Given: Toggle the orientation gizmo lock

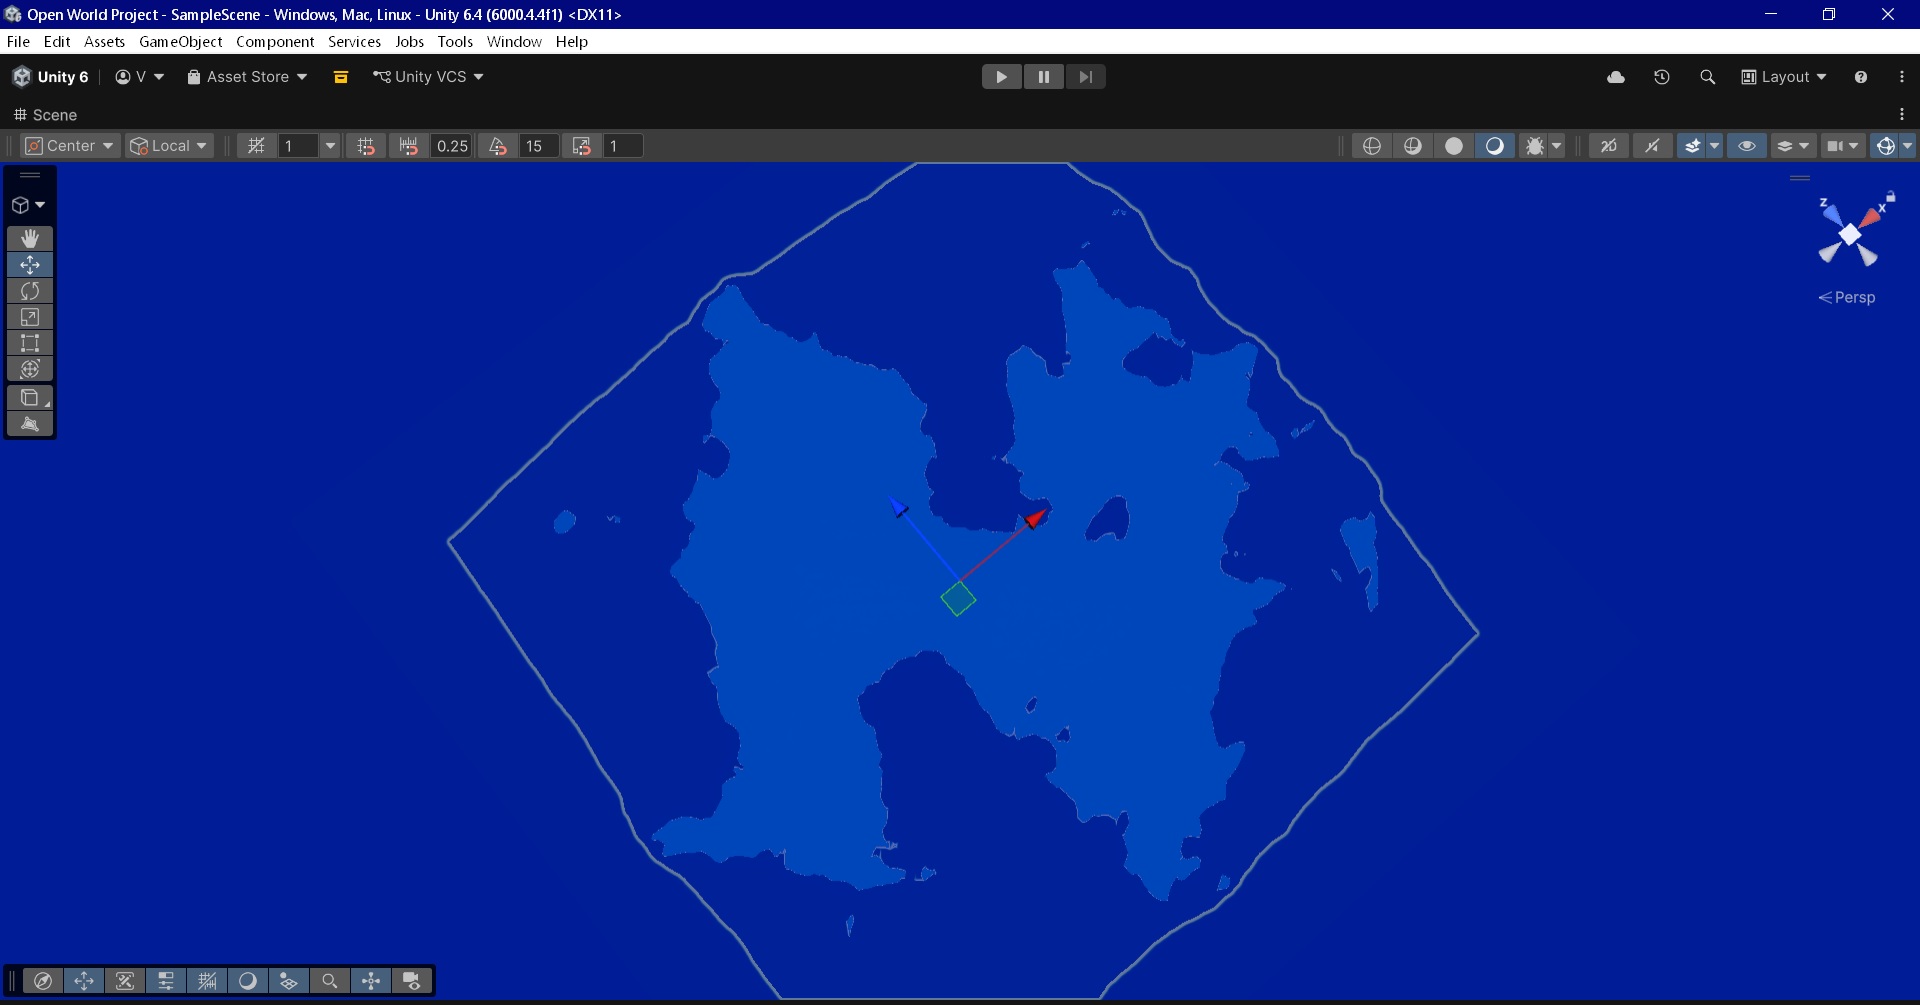Looking at the screenshot, I should 1890,197.
